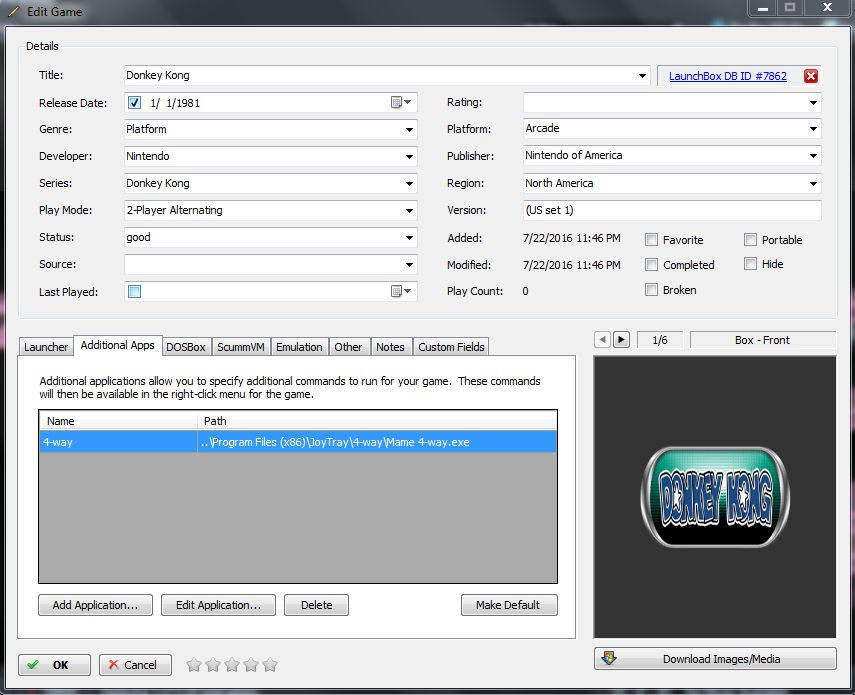855x695 pixels.
Task: Click the Download Images/Media button
Action: coord(715,658)
